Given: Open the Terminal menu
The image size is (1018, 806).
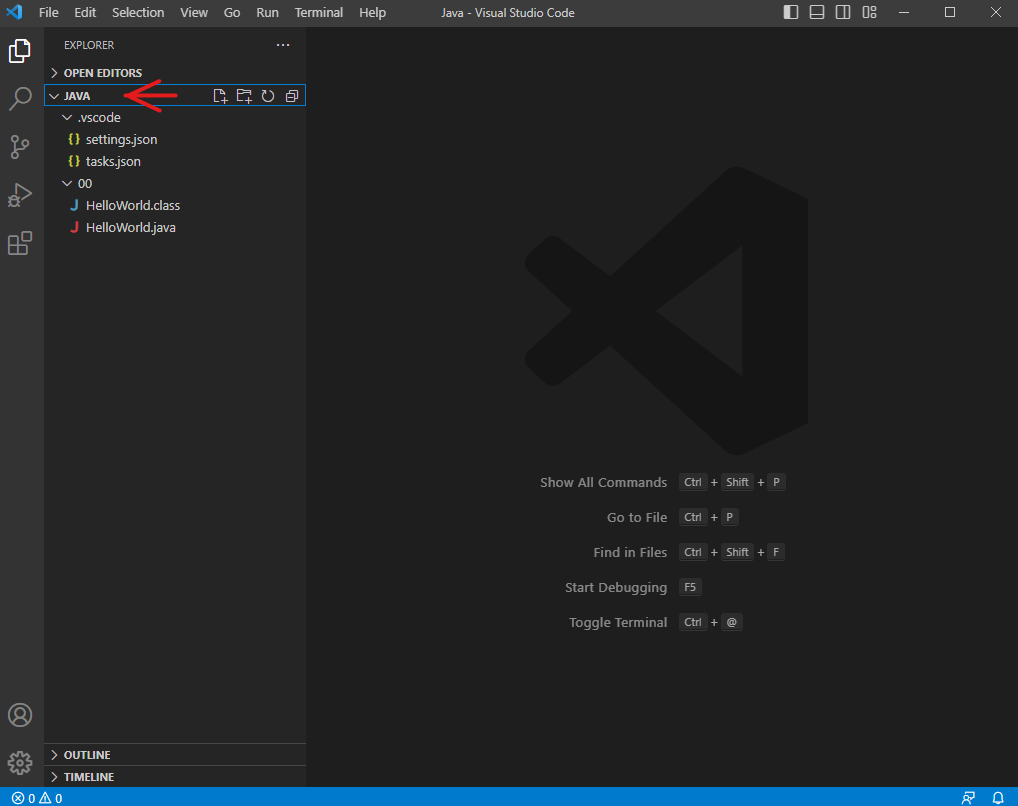Looking at the screenshot, I should pos(318,12).
